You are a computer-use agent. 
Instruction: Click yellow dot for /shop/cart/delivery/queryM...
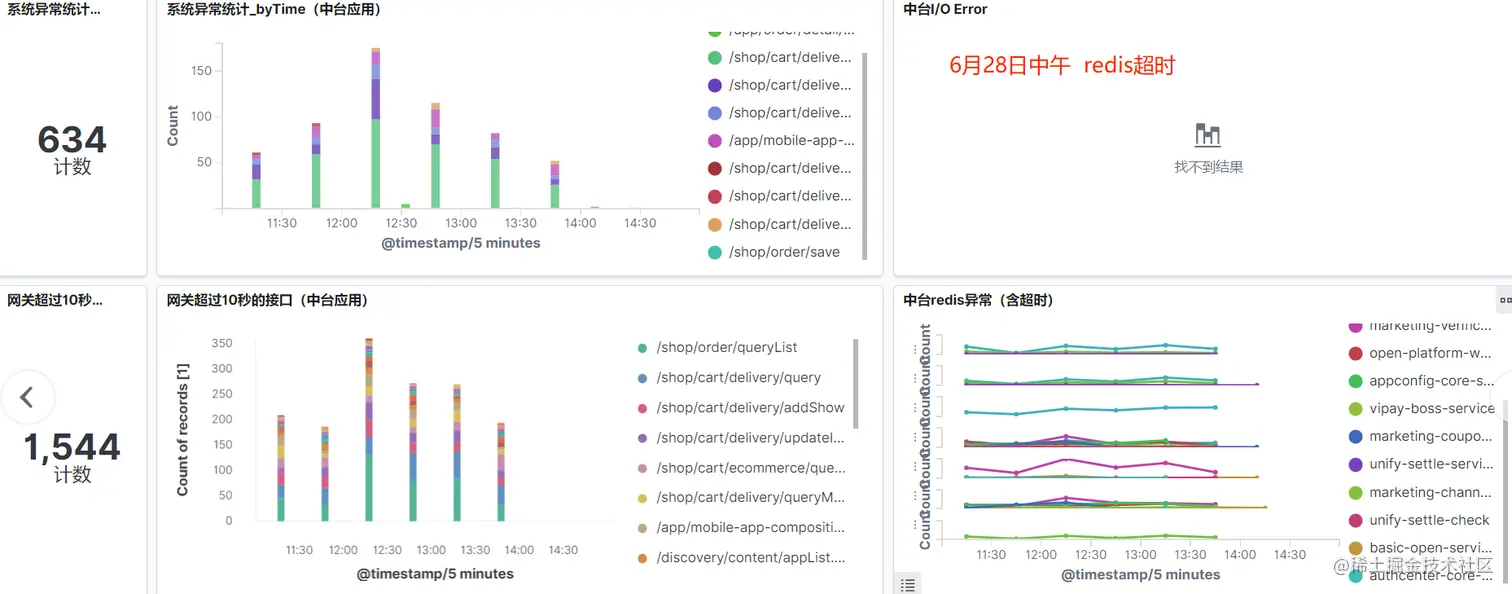point(642,498)
